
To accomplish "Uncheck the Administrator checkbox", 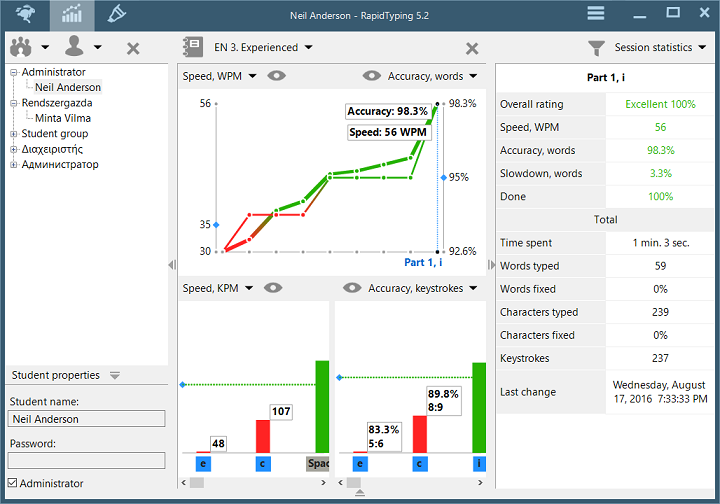I will (14, 483).
